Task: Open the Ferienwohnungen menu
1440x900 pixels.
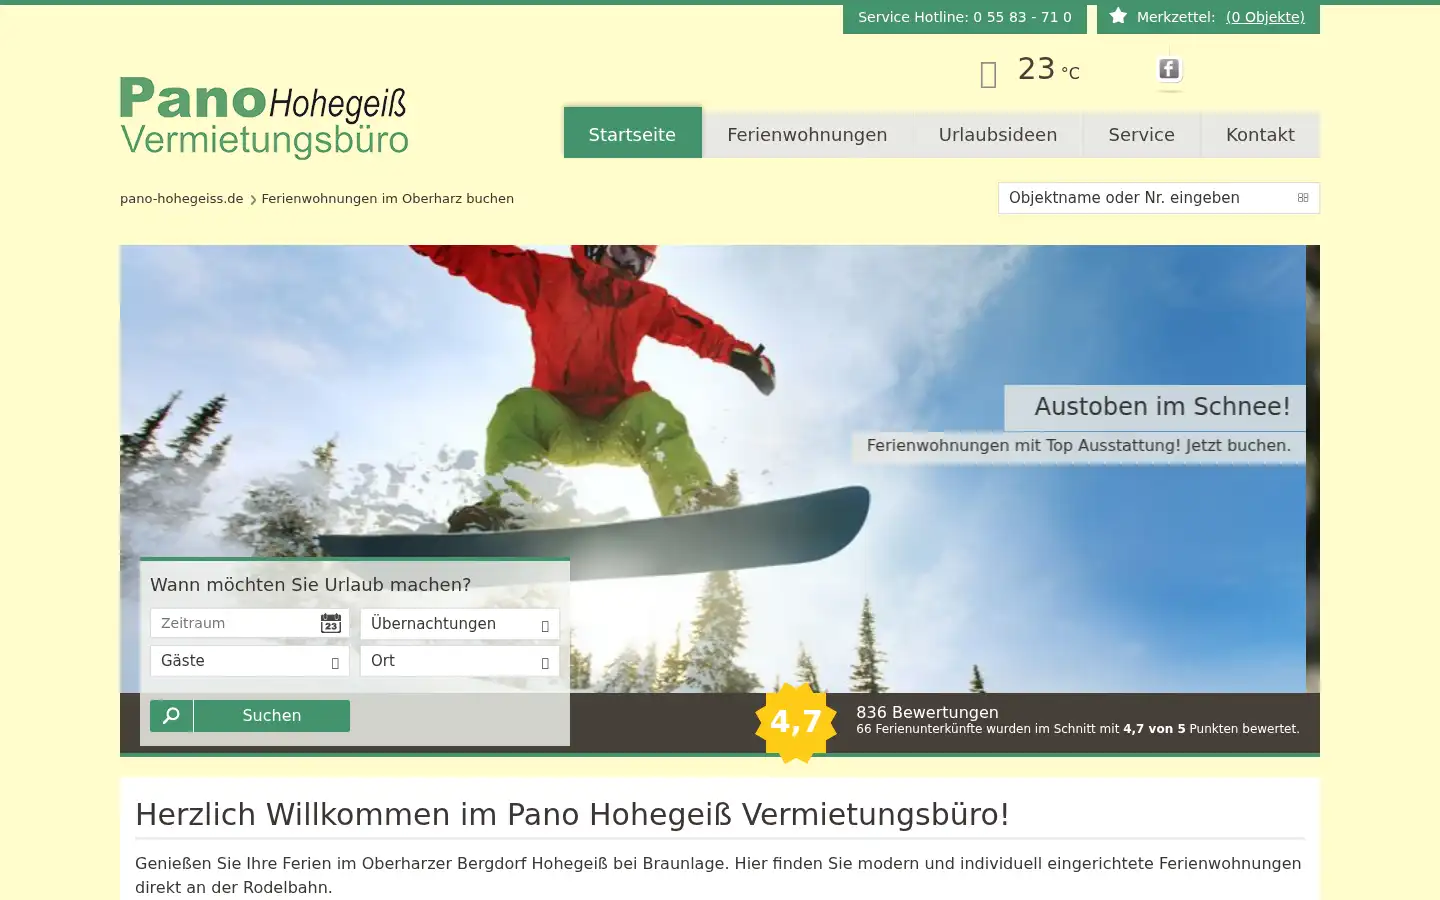Action: 807,135
